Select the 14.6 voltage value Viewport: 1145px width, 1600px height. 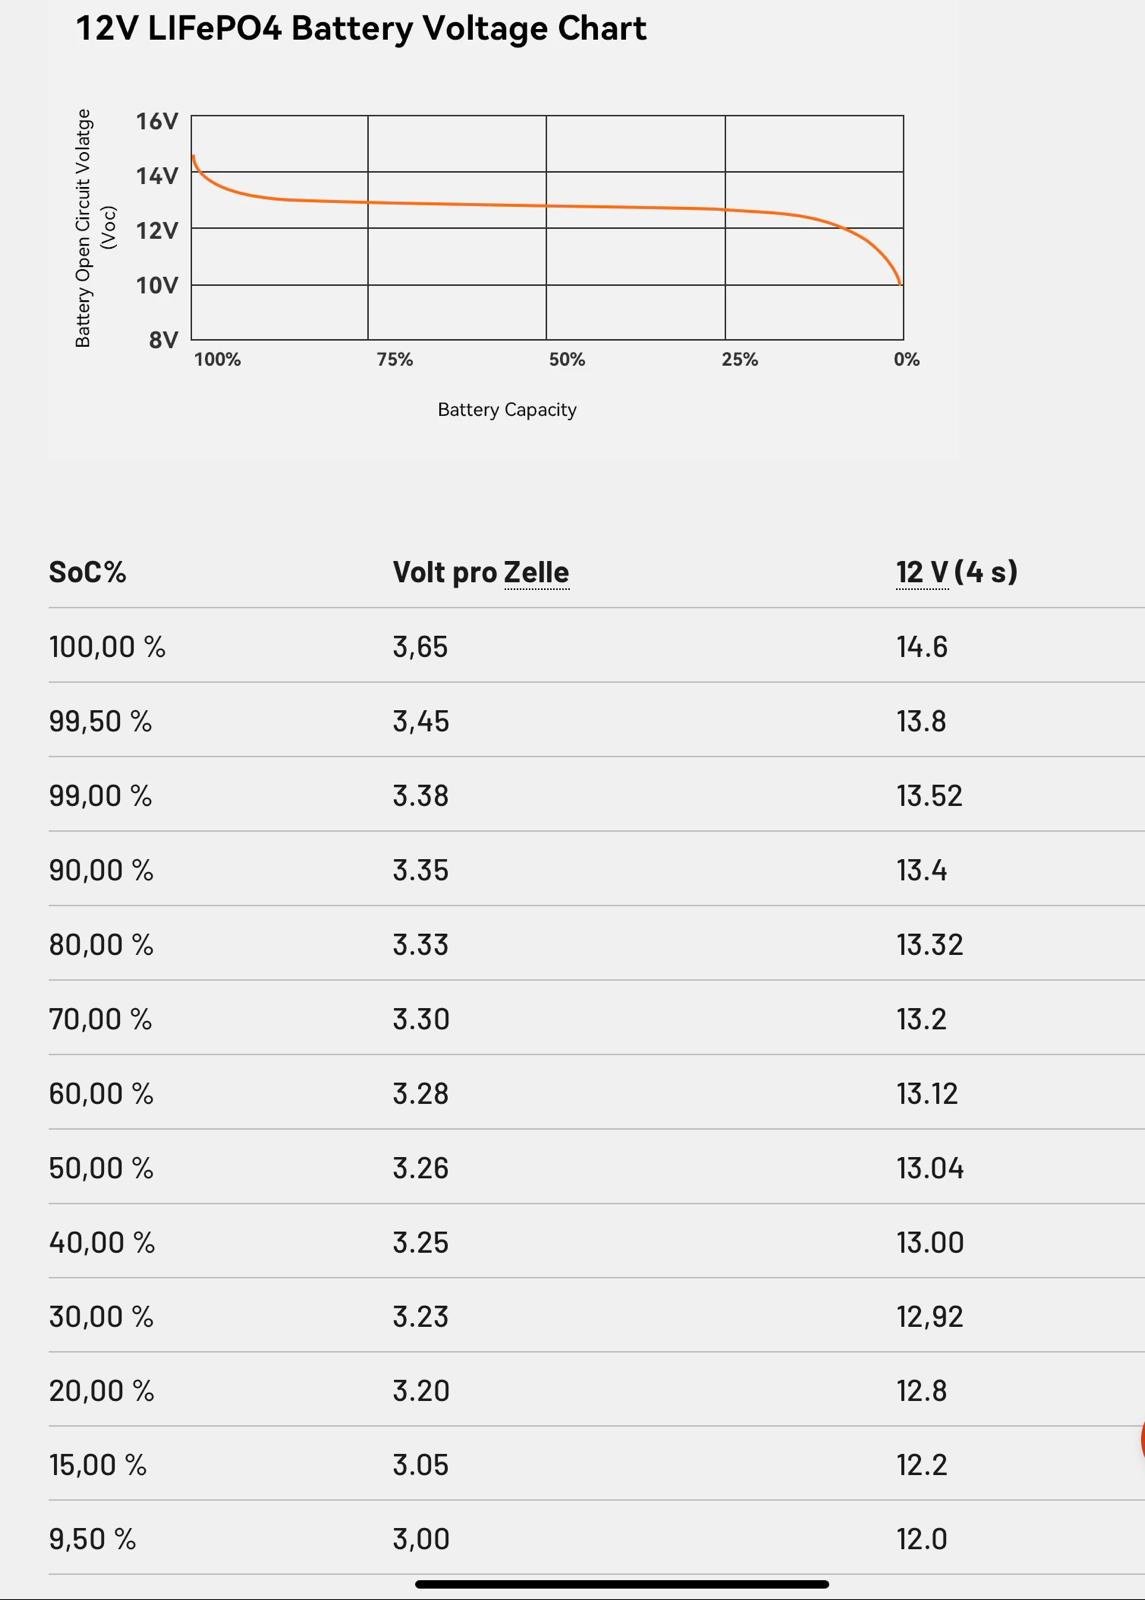tap(921, 647)
